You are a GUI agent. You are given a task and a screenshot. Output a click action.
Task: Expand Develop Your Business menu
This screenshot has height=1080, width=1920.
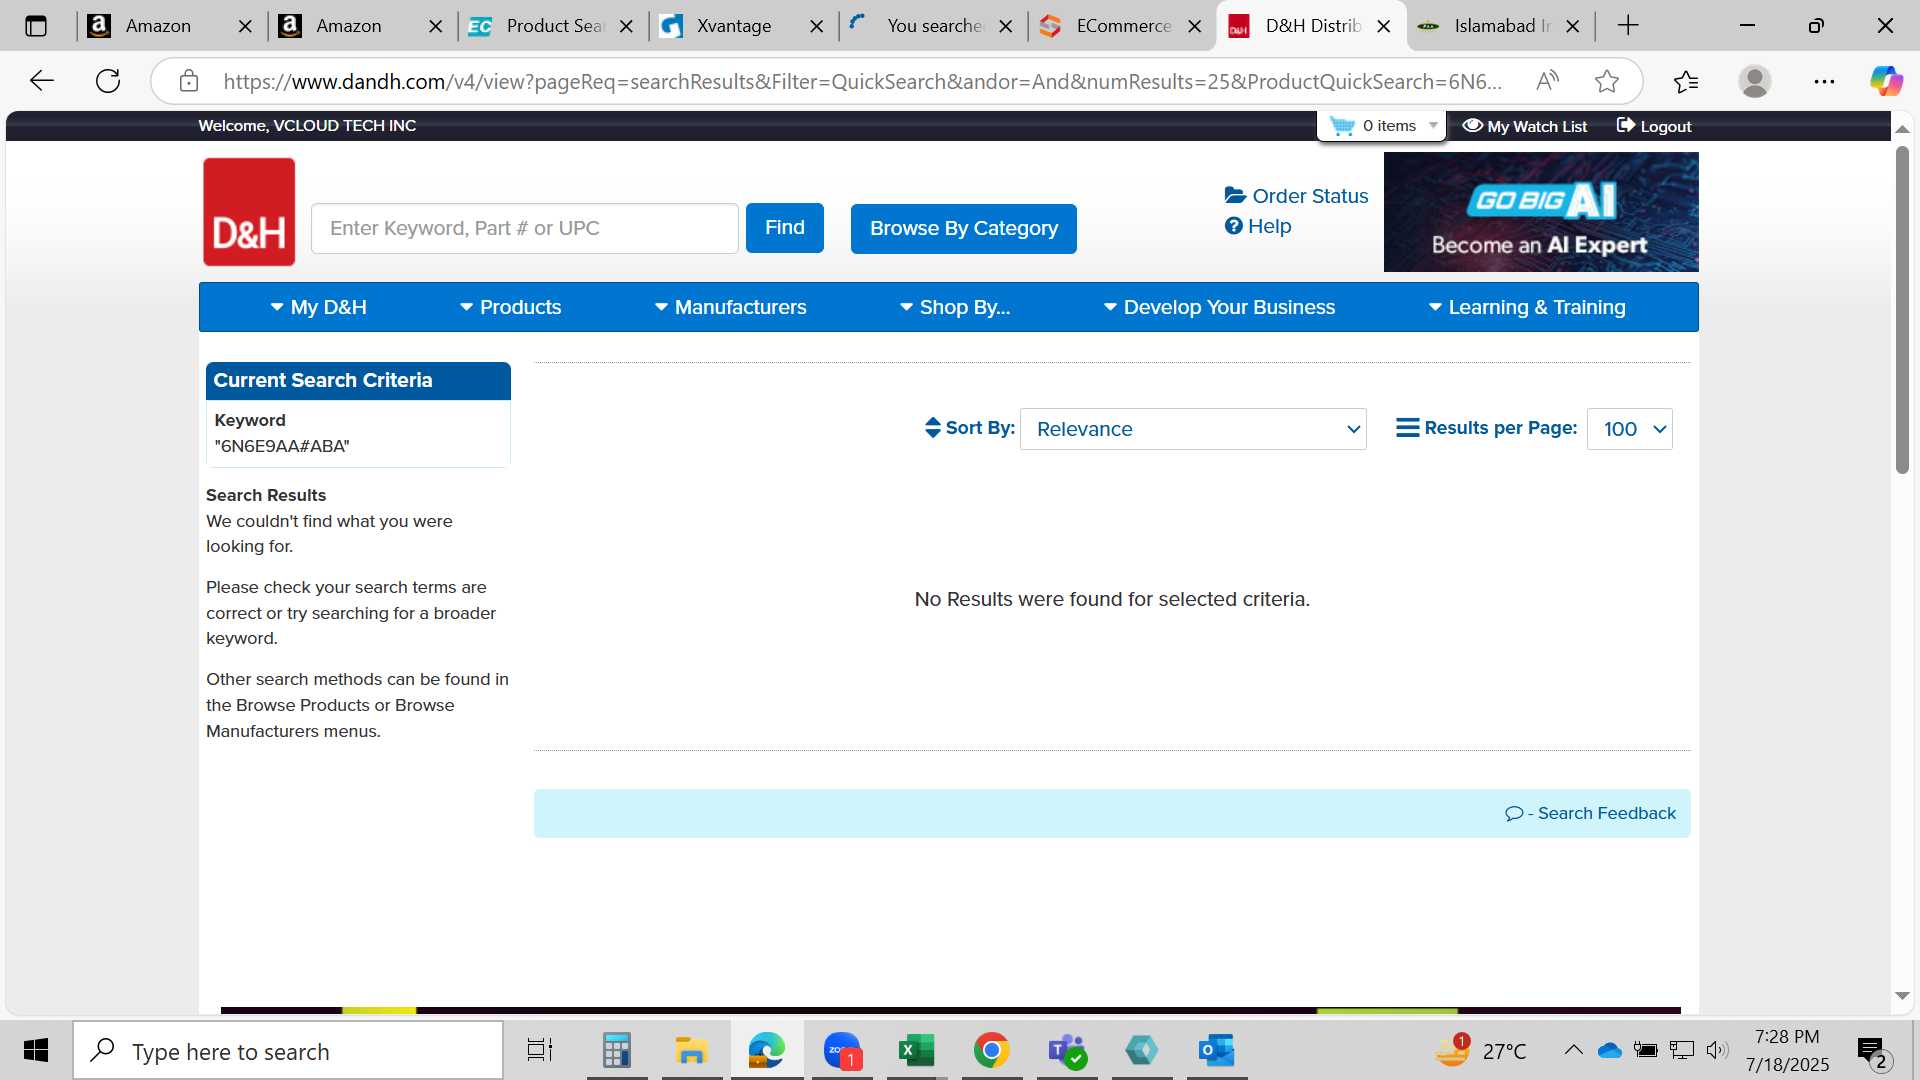1219,307
